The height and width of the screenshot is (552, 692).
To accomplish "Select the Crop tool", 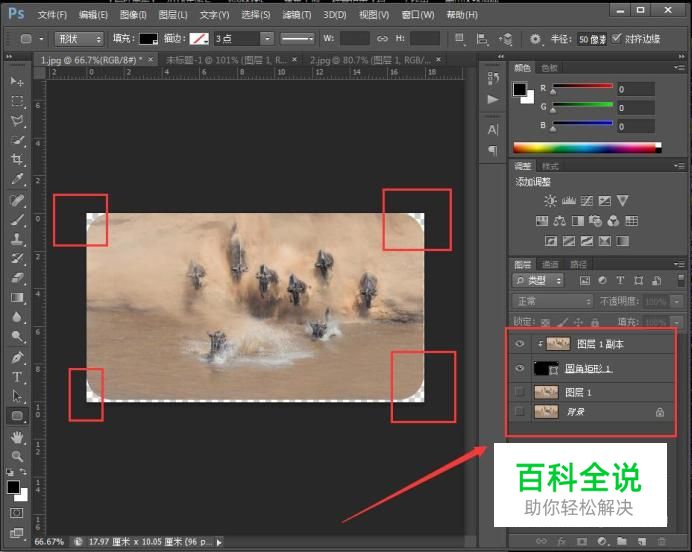I will pos(17,160).
